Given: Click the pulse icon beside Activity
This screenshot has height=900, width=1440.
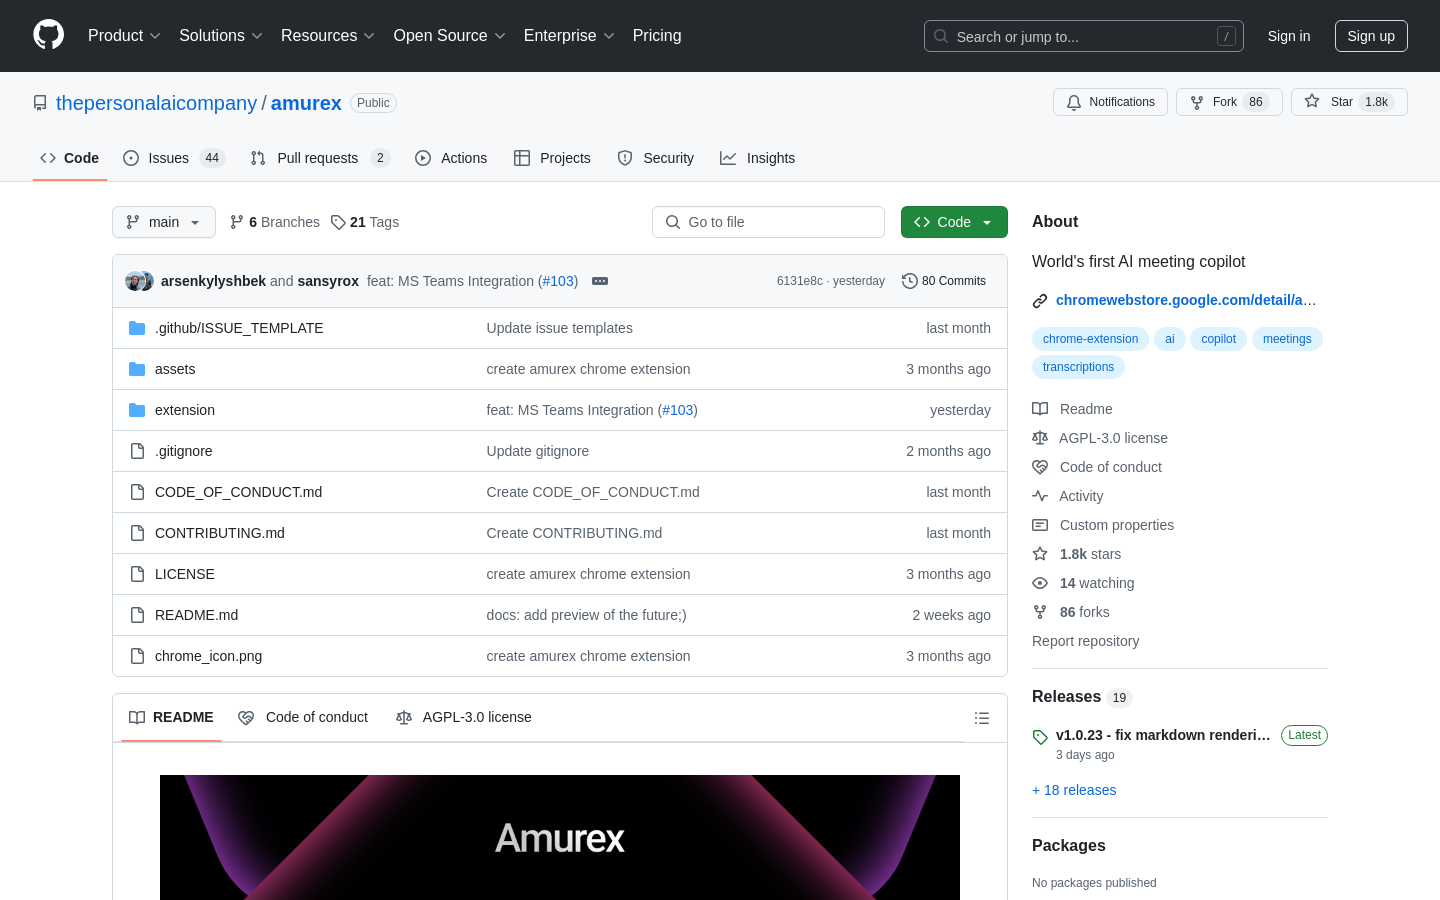Looking at the screenshot, I should 1040,496.
